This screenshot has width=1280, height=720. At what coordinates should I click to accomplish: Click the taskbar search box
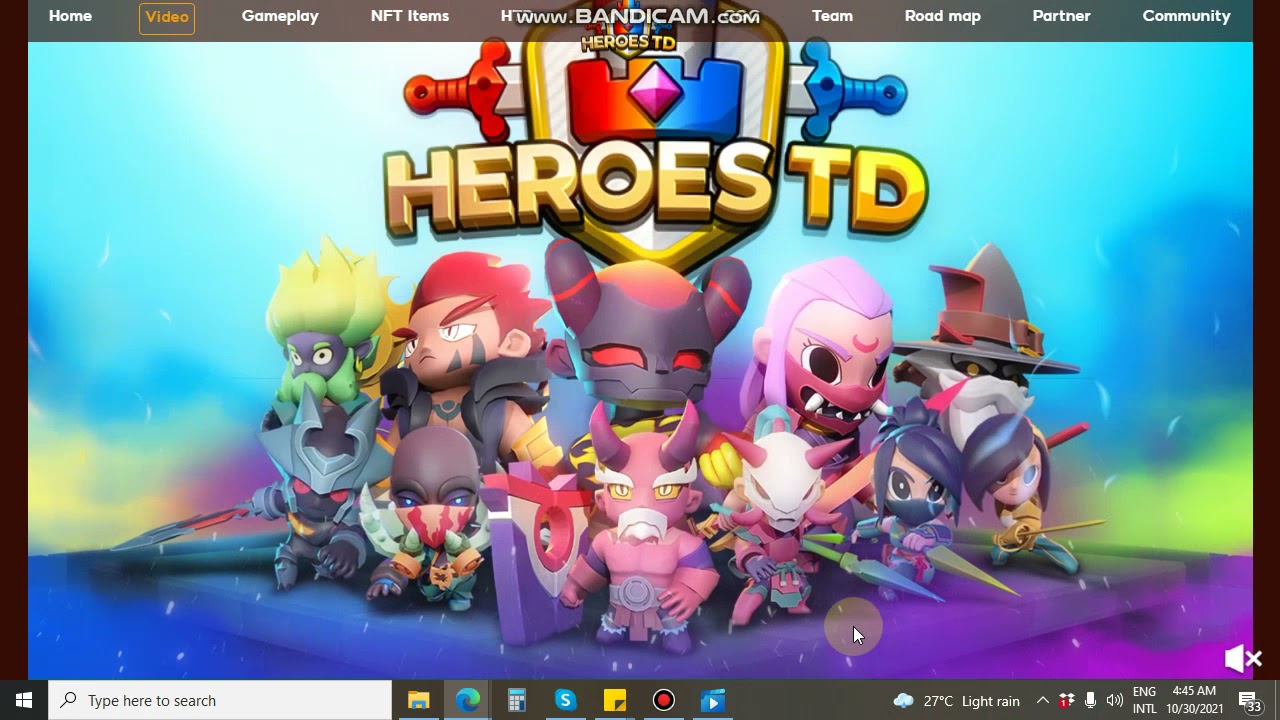220,700
